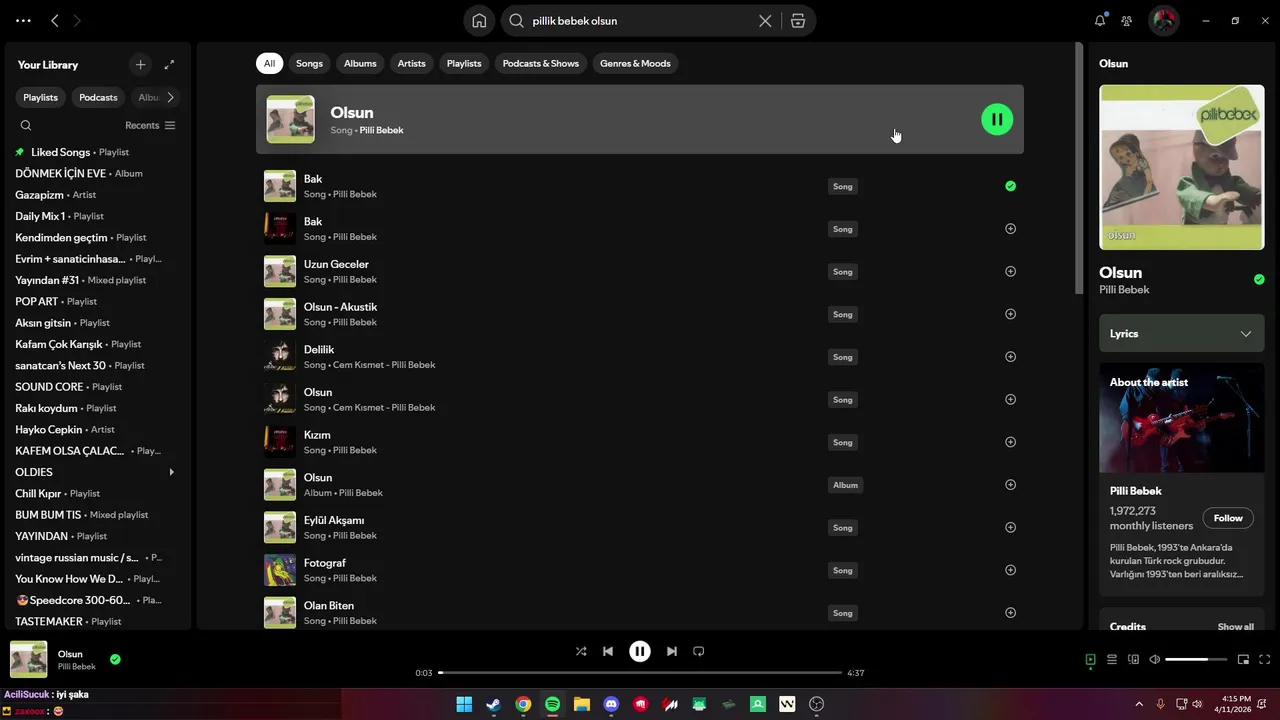Mute with the speaker volume icon

[1155, 659]
